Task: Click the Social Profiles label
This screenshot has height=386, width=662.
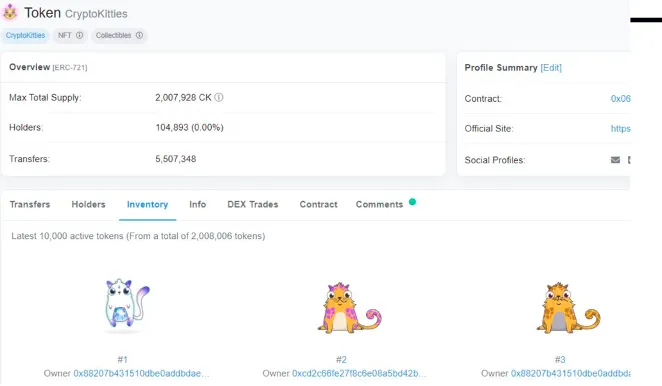Action: click(x=495, y=160)
